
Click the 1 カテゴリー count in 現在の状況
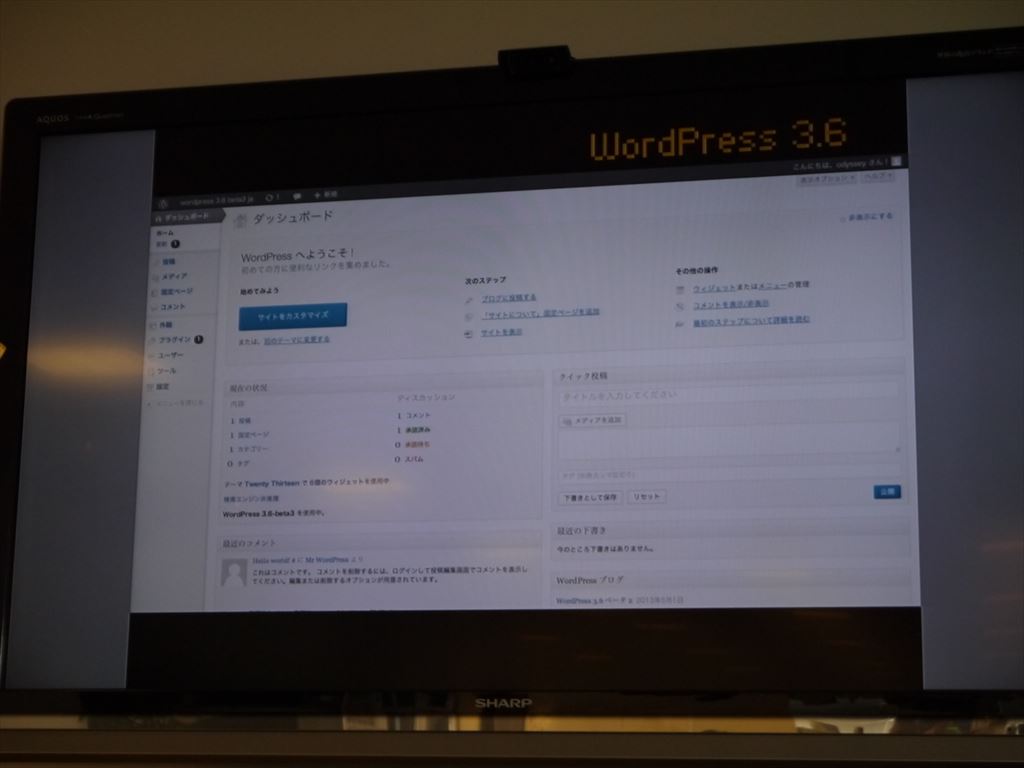point(248,449)
